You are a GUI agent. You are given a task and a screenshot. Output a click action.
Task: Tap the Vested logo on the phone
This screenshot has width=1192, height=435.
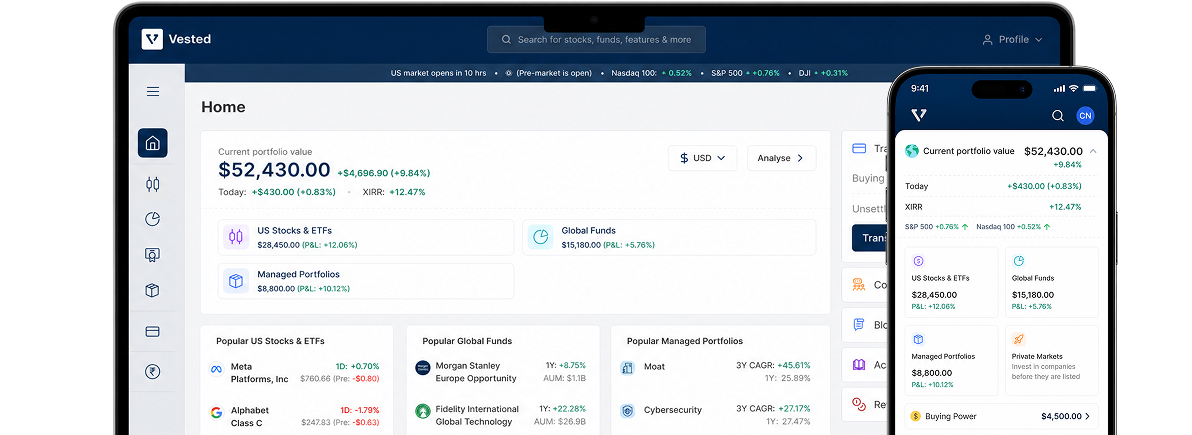point(919,115)
